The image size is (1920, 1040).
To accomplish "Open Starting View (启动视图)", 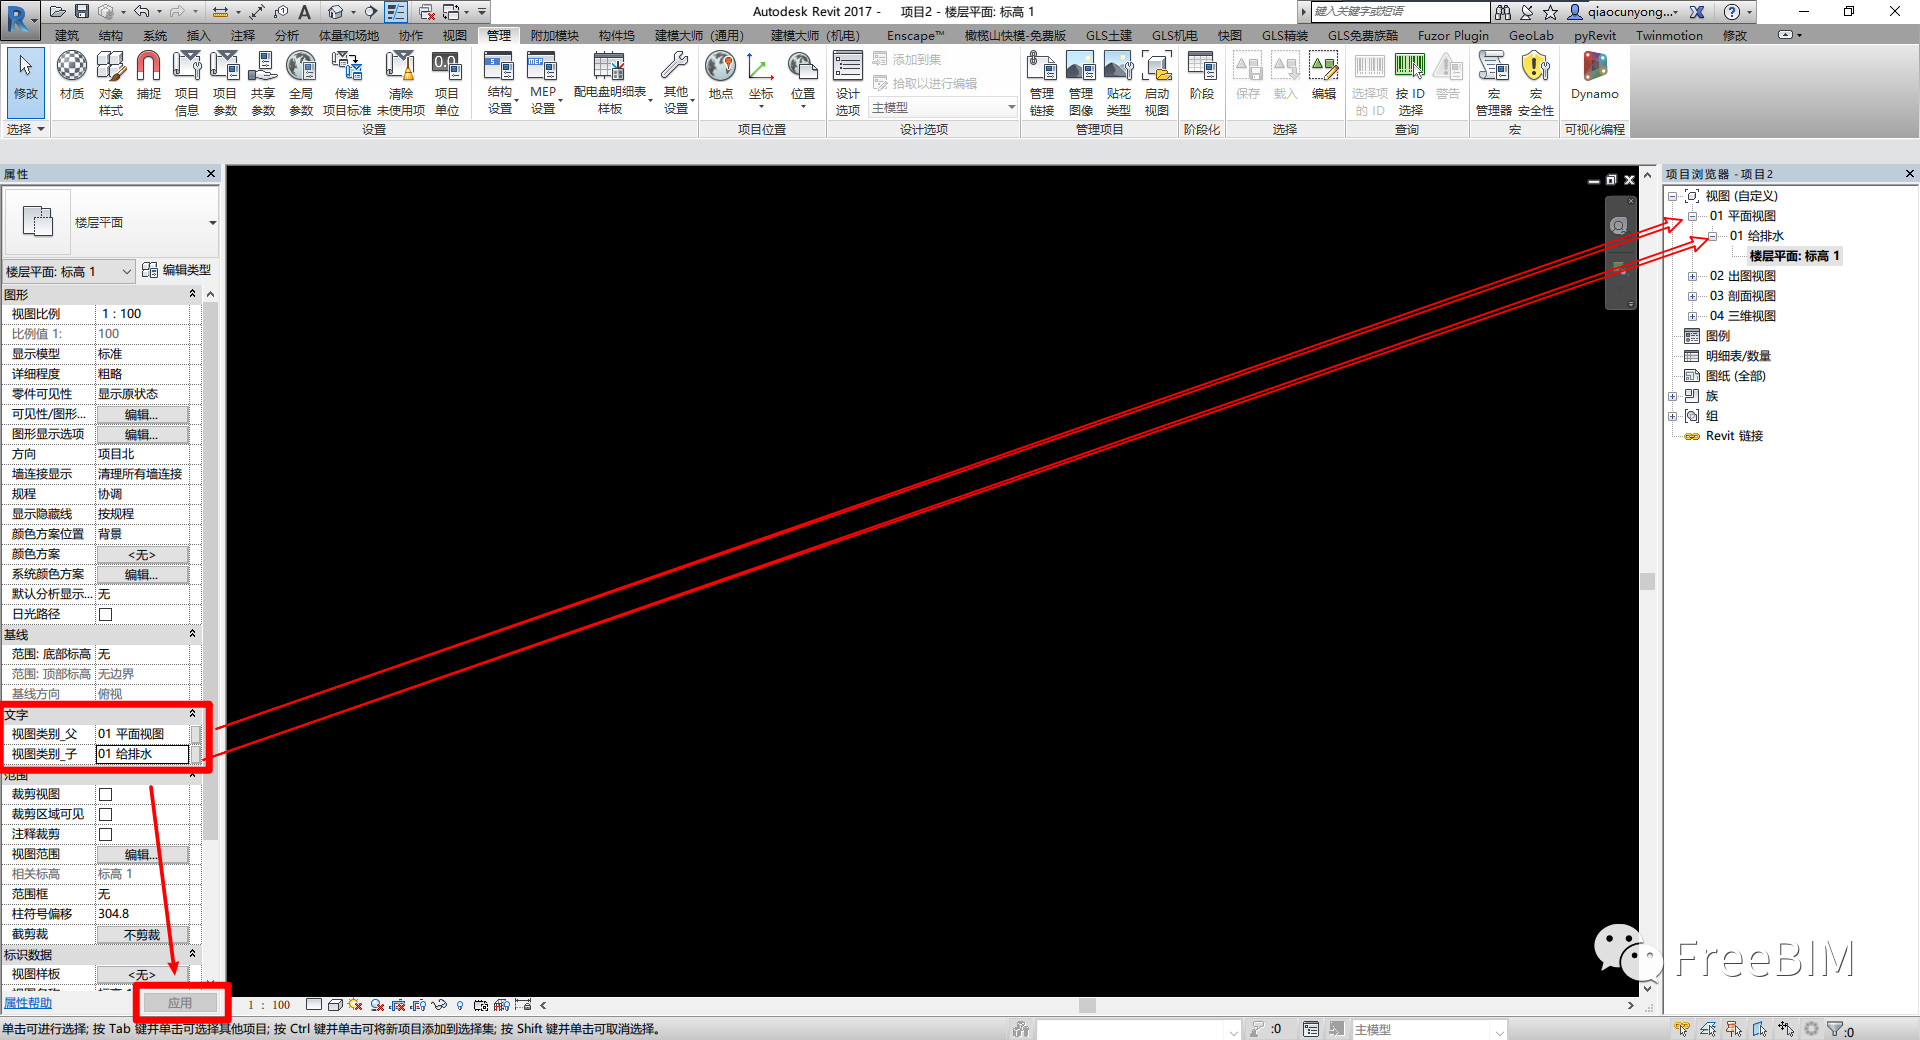I will pyautogui.click(x=1157, y=82).
